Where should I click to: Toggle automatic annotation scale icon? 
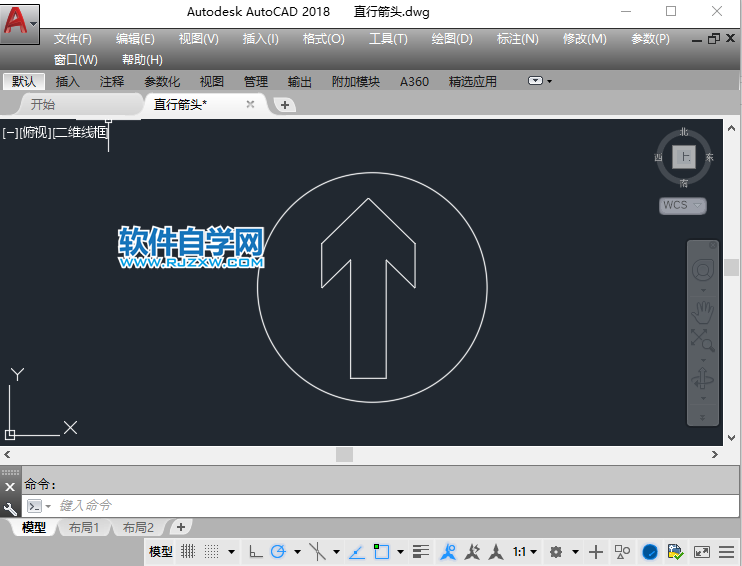(x=472, y=551)
